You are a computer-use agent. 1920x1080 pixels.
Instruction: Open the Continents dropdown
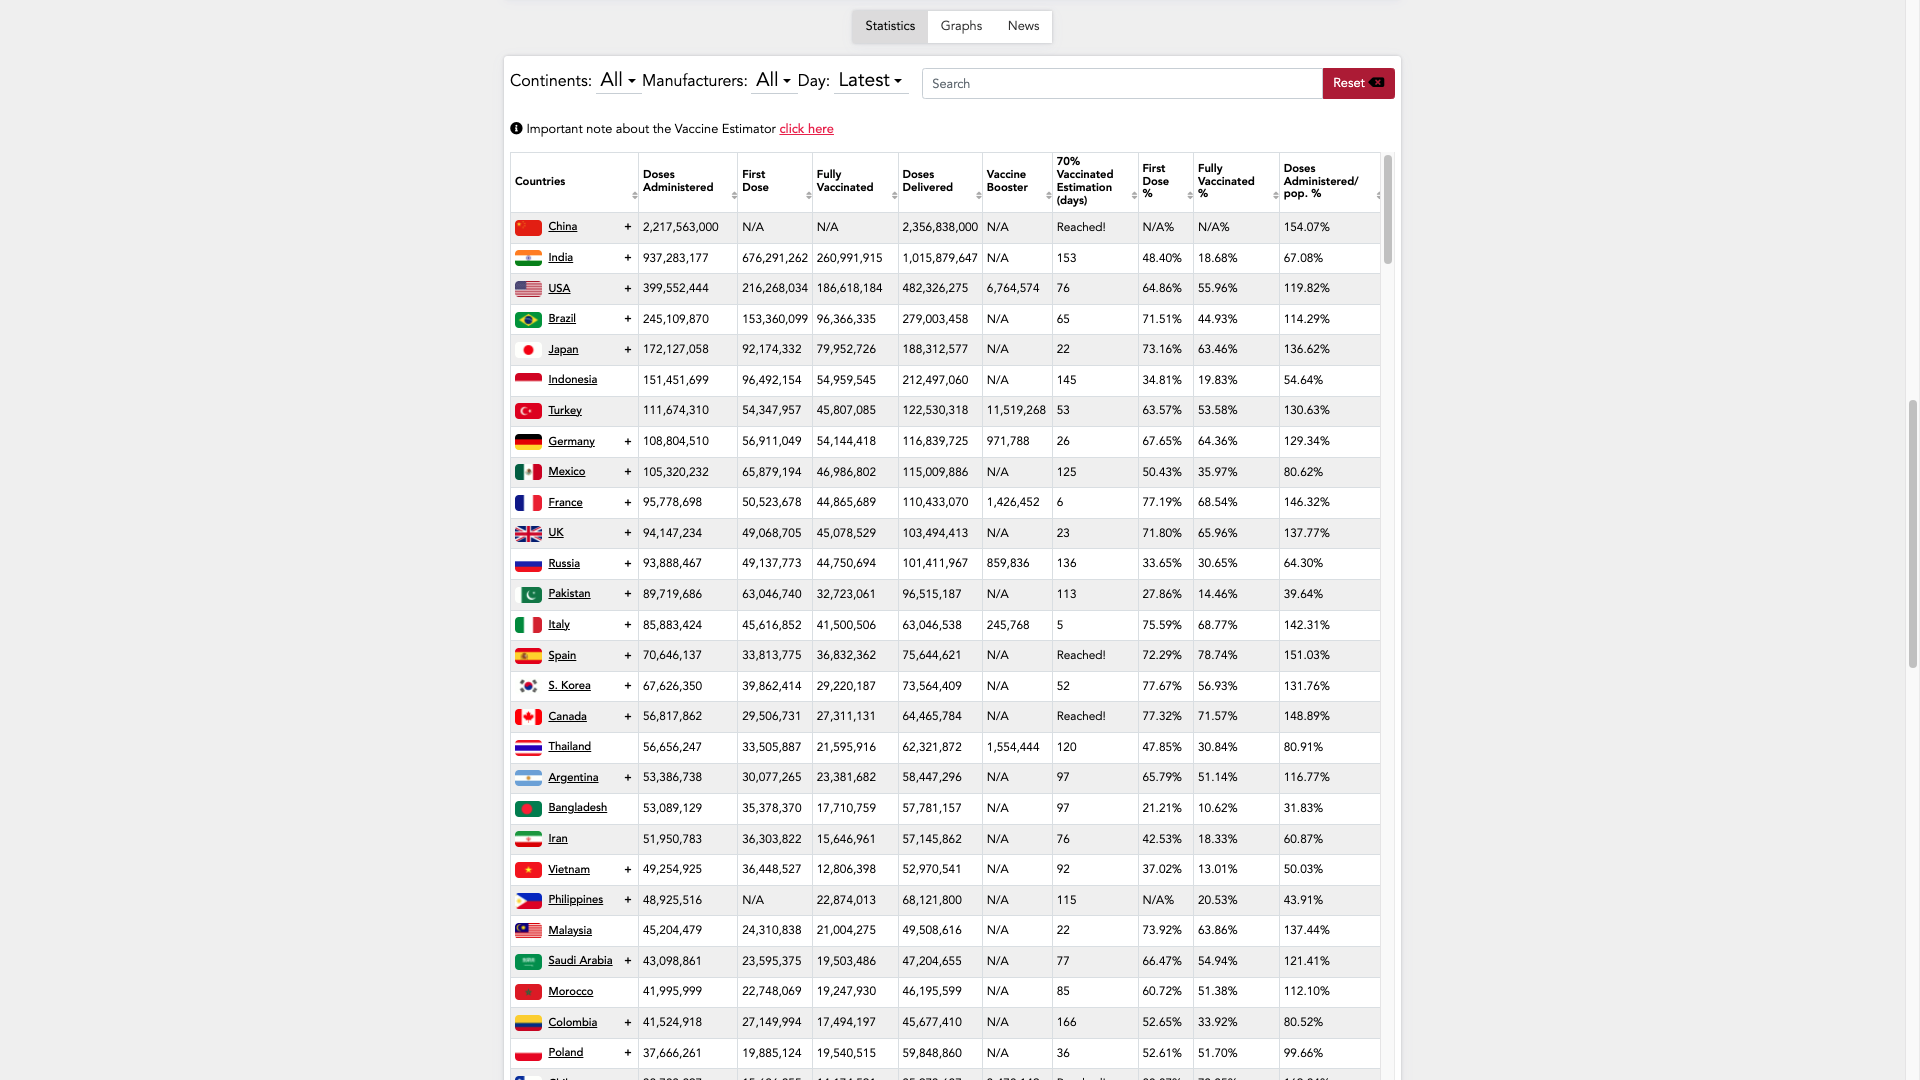[617, 80]
